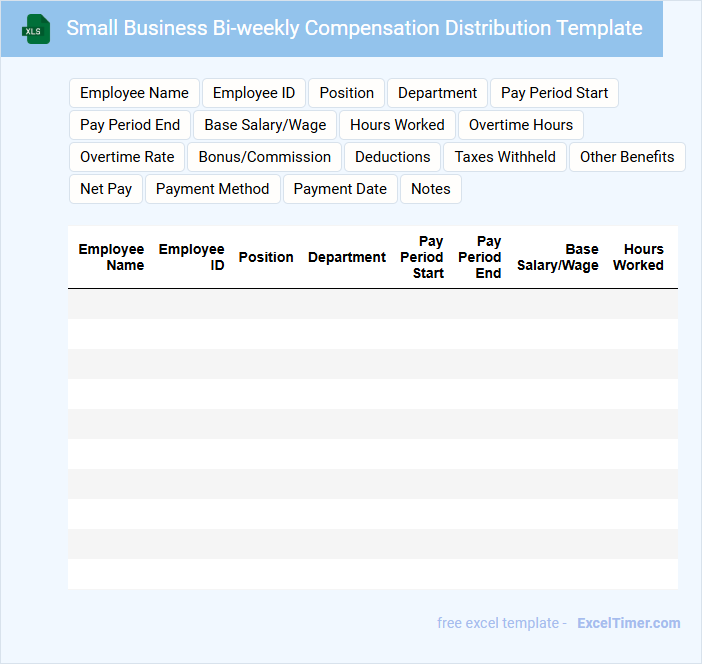Choose the Department tag
Image resolution: width=702 pixels, height=664 pixels.
(437, 93)
